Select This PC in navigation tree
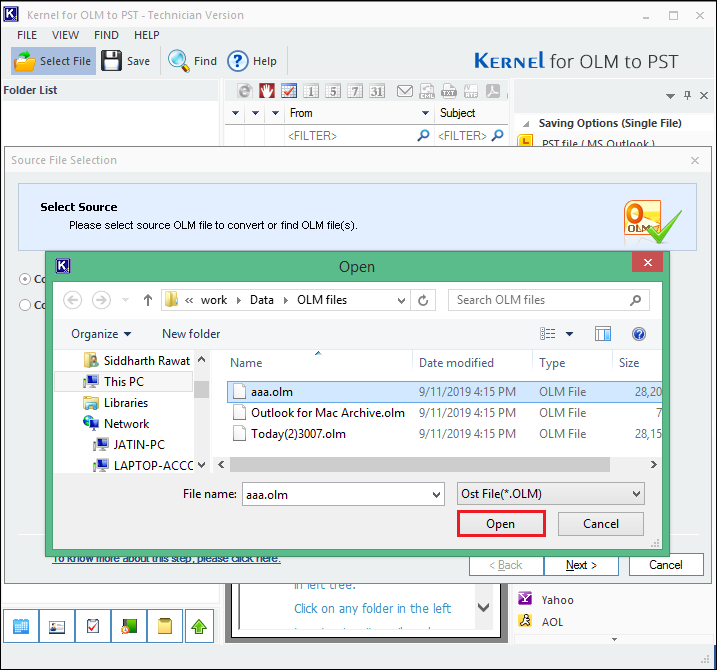This screenshot has height=670, width=717. tap(123, 381)
